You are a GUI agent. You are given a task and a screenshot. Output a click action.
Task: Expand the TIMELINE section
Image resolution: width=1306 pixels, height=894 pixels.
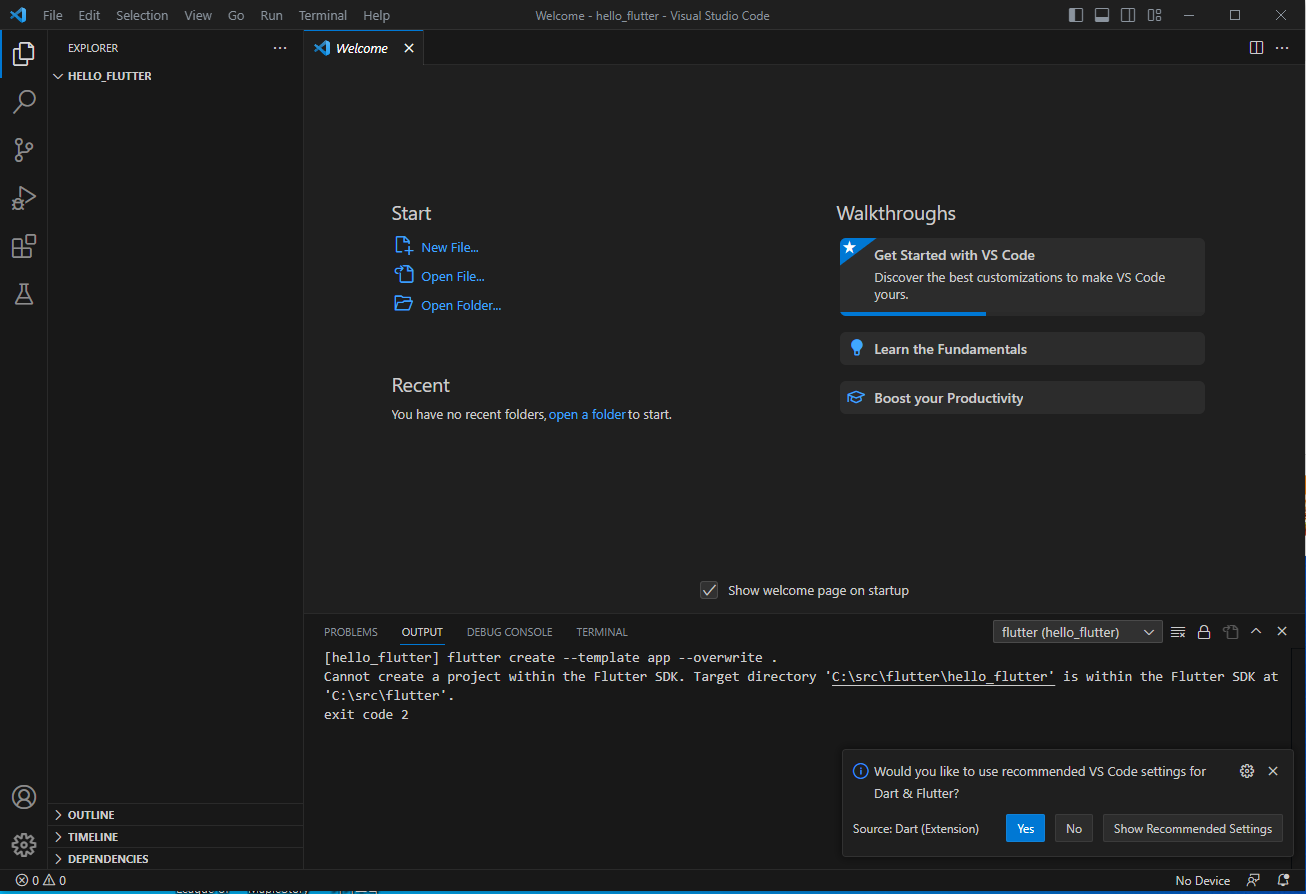(x=175, y=837)
